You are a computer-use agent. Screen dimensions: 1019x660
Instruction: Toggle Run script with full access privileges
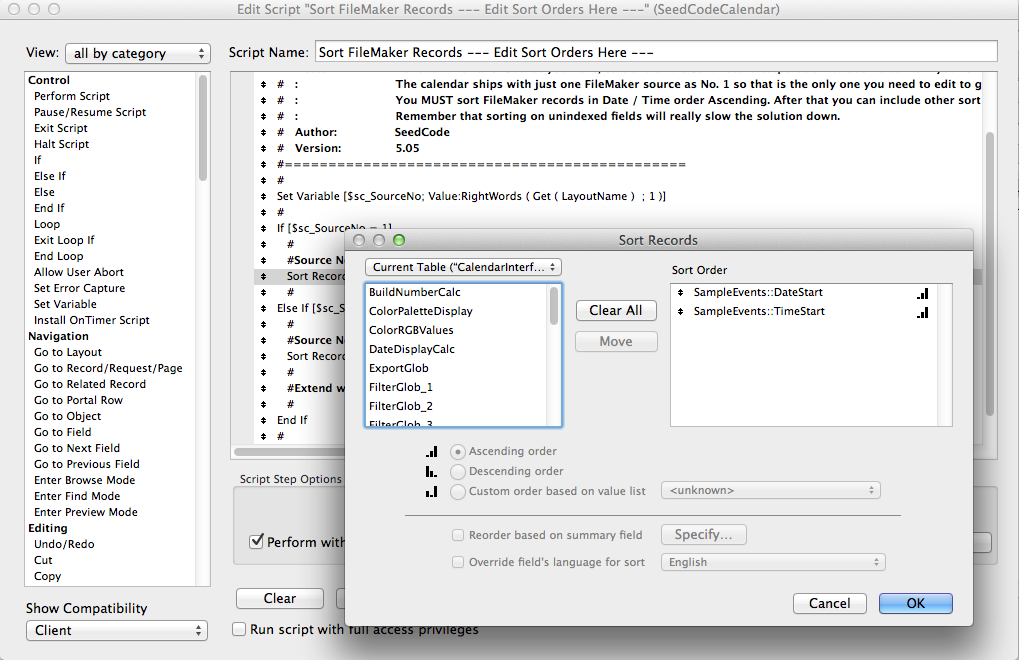point(239,630)
